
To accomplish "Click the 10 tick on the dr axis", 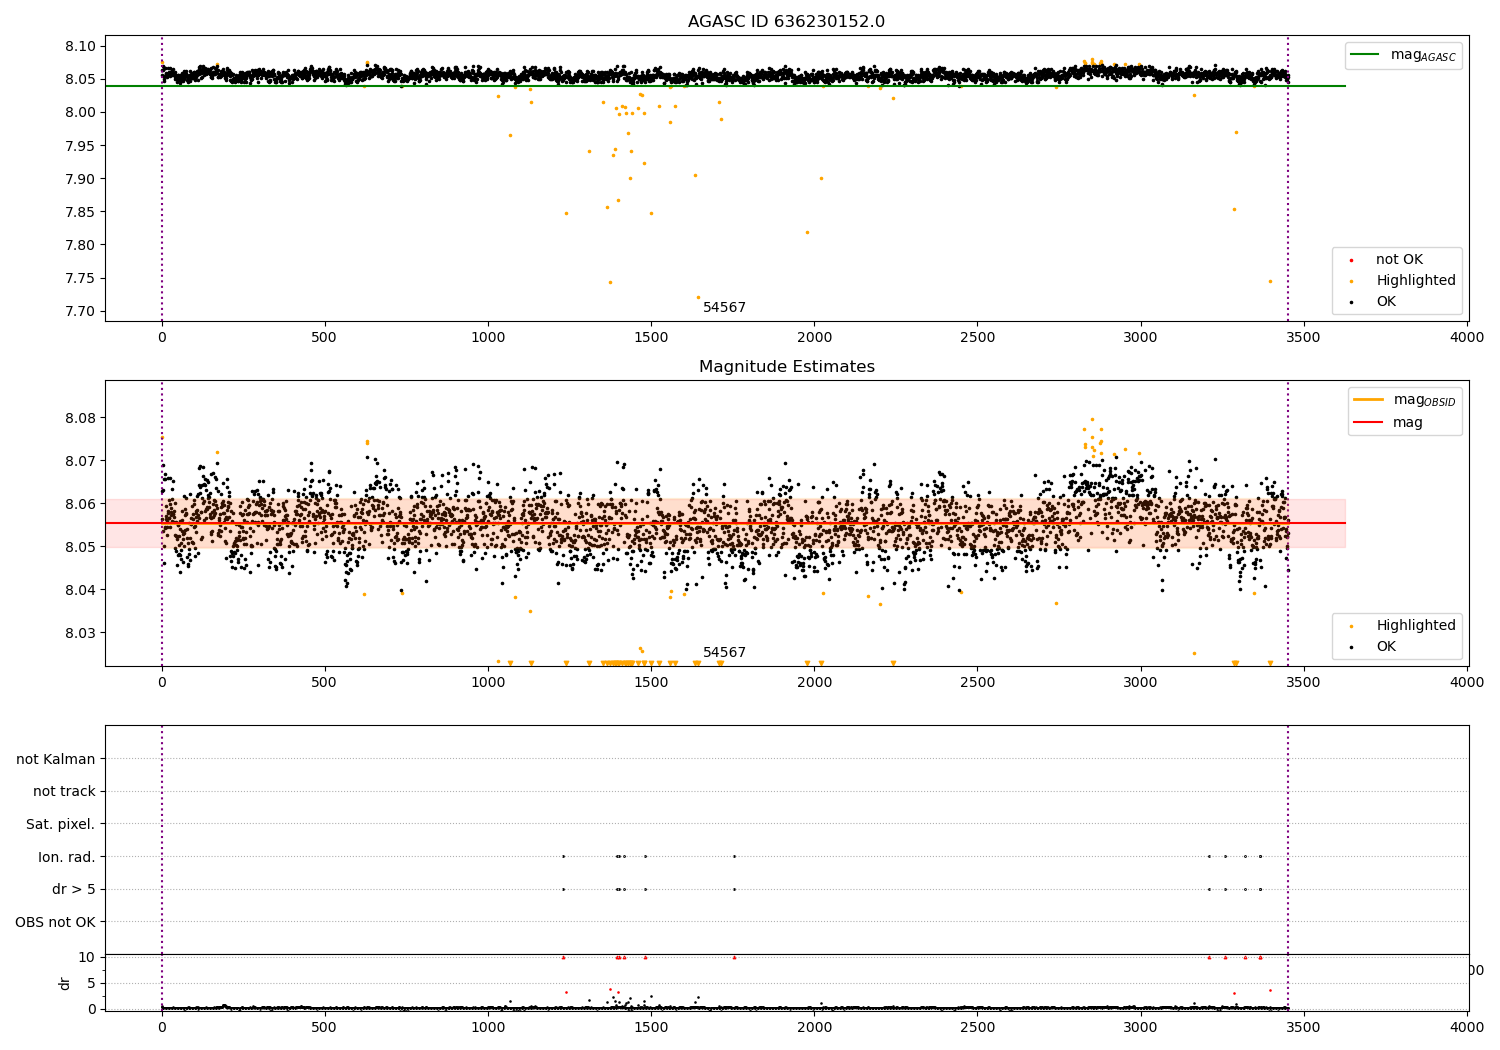I will [x=87, y=957].
